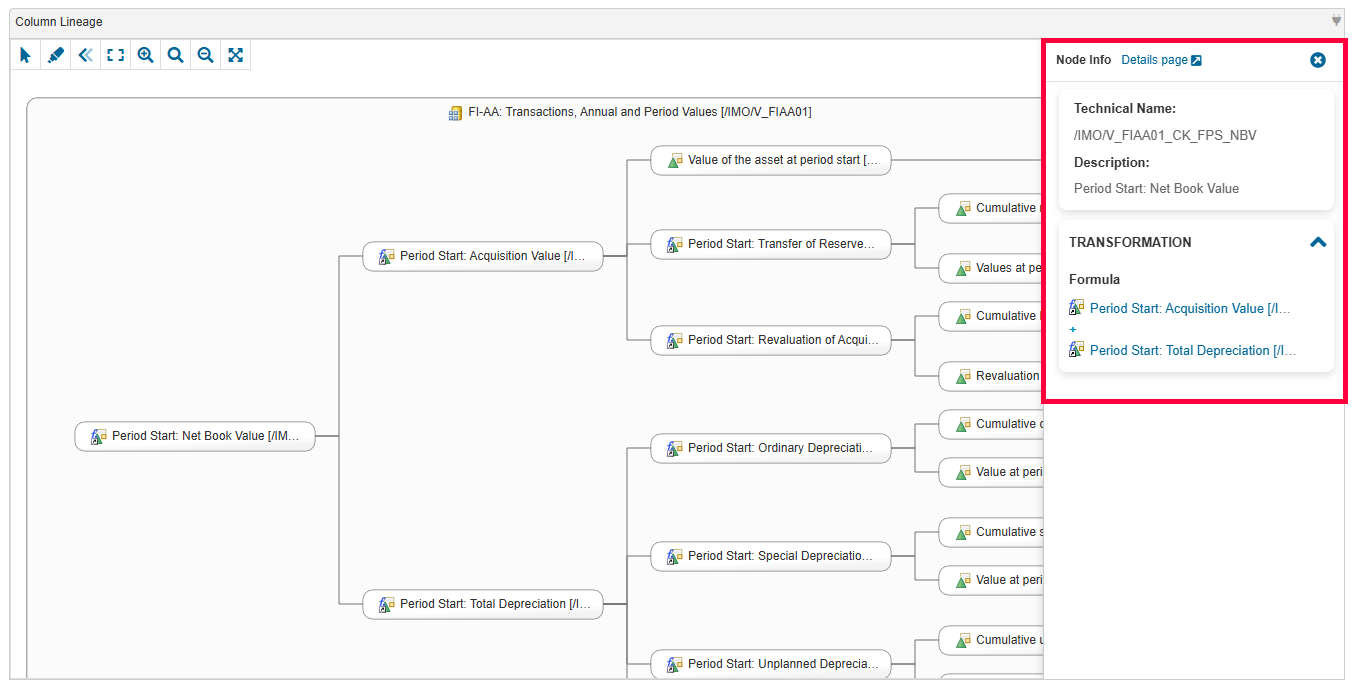1353x690 pixels.
Task: Click the Ordinary Depreciation node icon
Action: click(x=675, y=448)
